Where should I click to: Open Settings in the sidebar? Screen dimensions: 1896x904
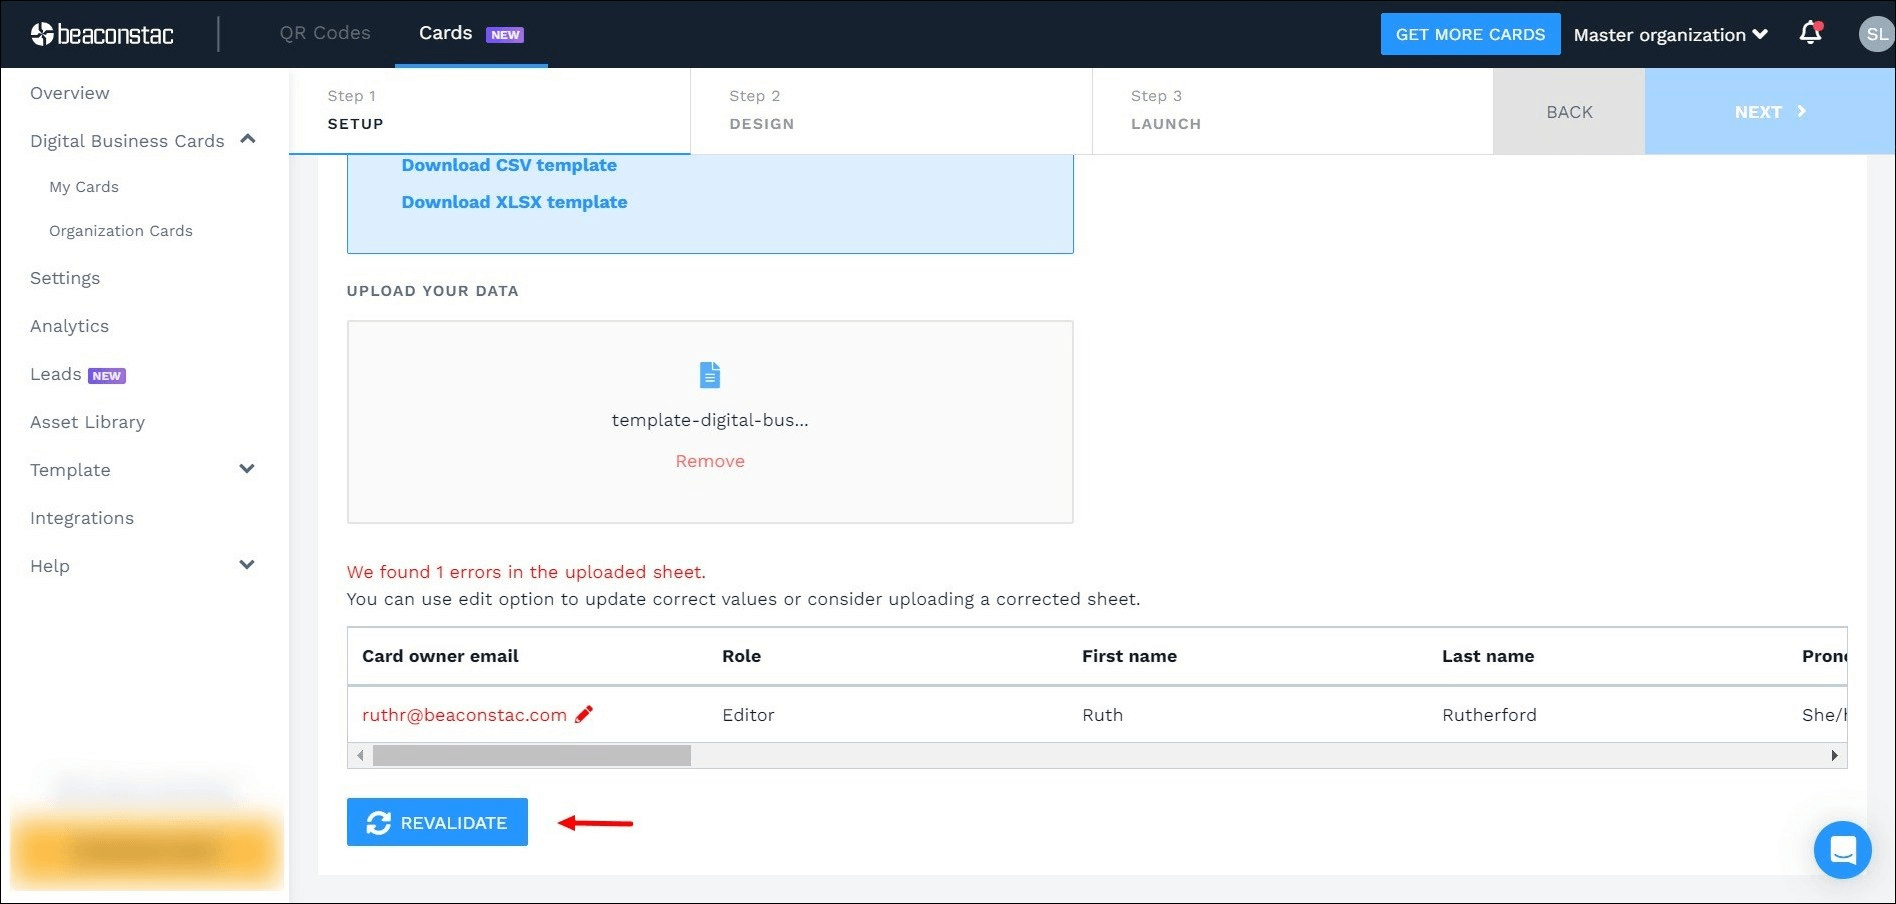pos(65,278)
